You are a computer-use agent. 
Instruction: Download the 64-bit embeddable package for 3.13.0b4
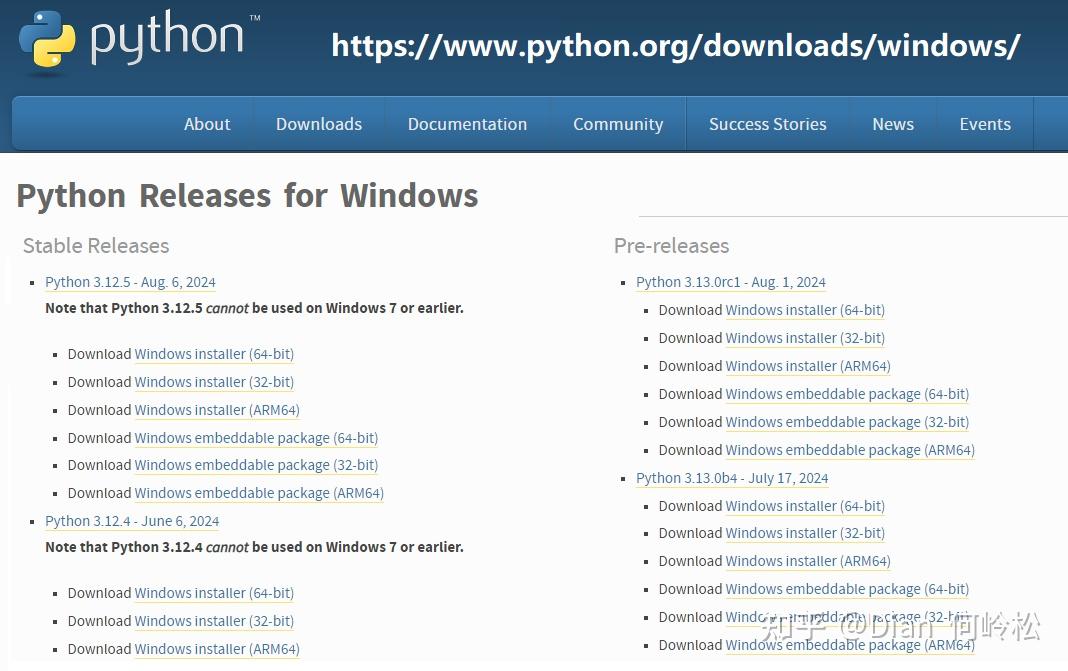[x=847, y=589]
